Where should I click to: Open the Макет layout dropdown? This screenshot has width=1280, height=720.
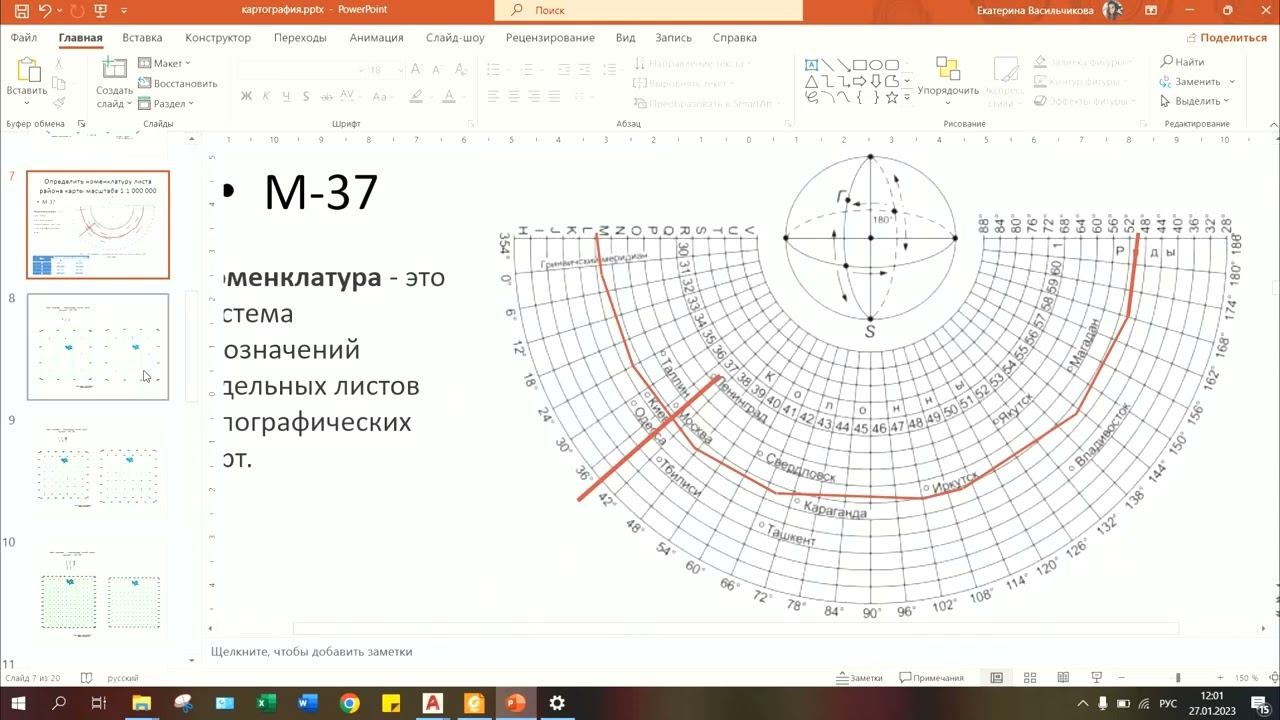pos(165,63)
